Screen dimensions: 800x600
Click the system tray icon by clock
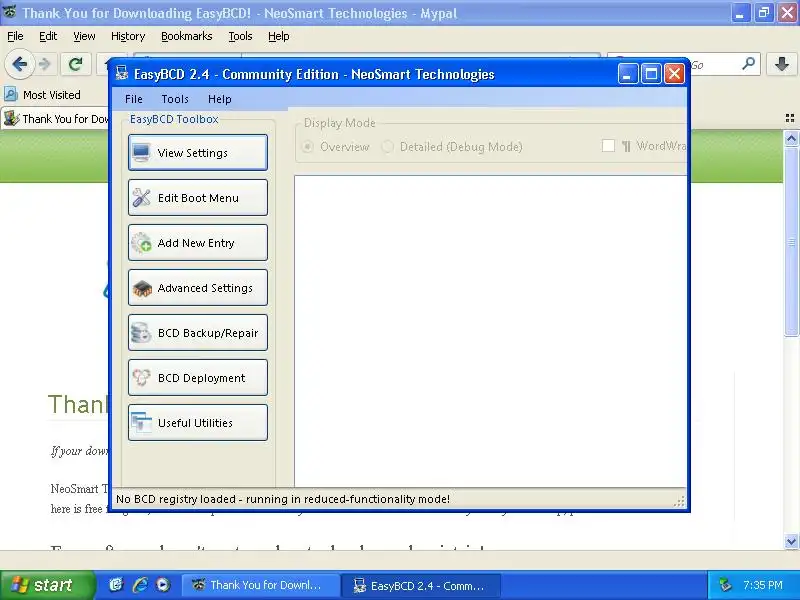(724, 585)
